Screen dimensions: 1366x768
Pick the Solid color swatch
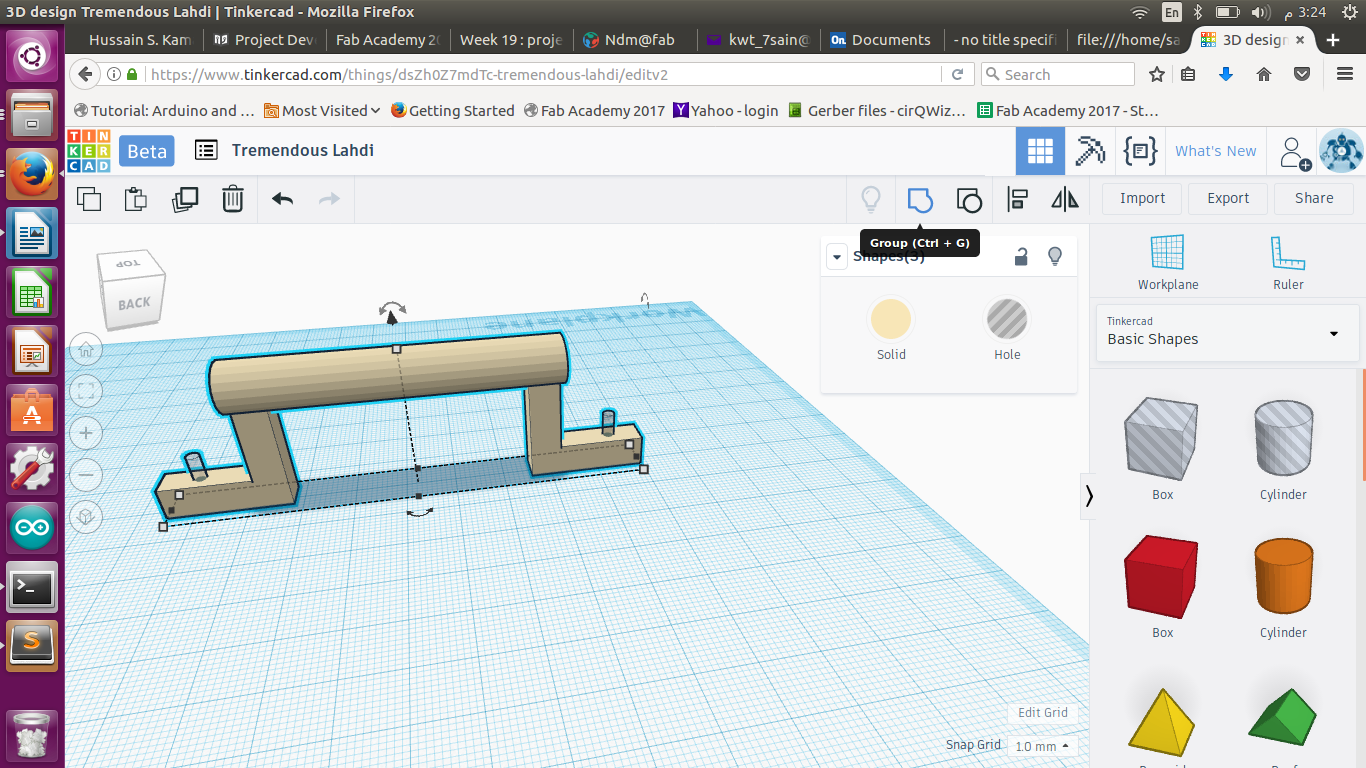tap(890, 320)
